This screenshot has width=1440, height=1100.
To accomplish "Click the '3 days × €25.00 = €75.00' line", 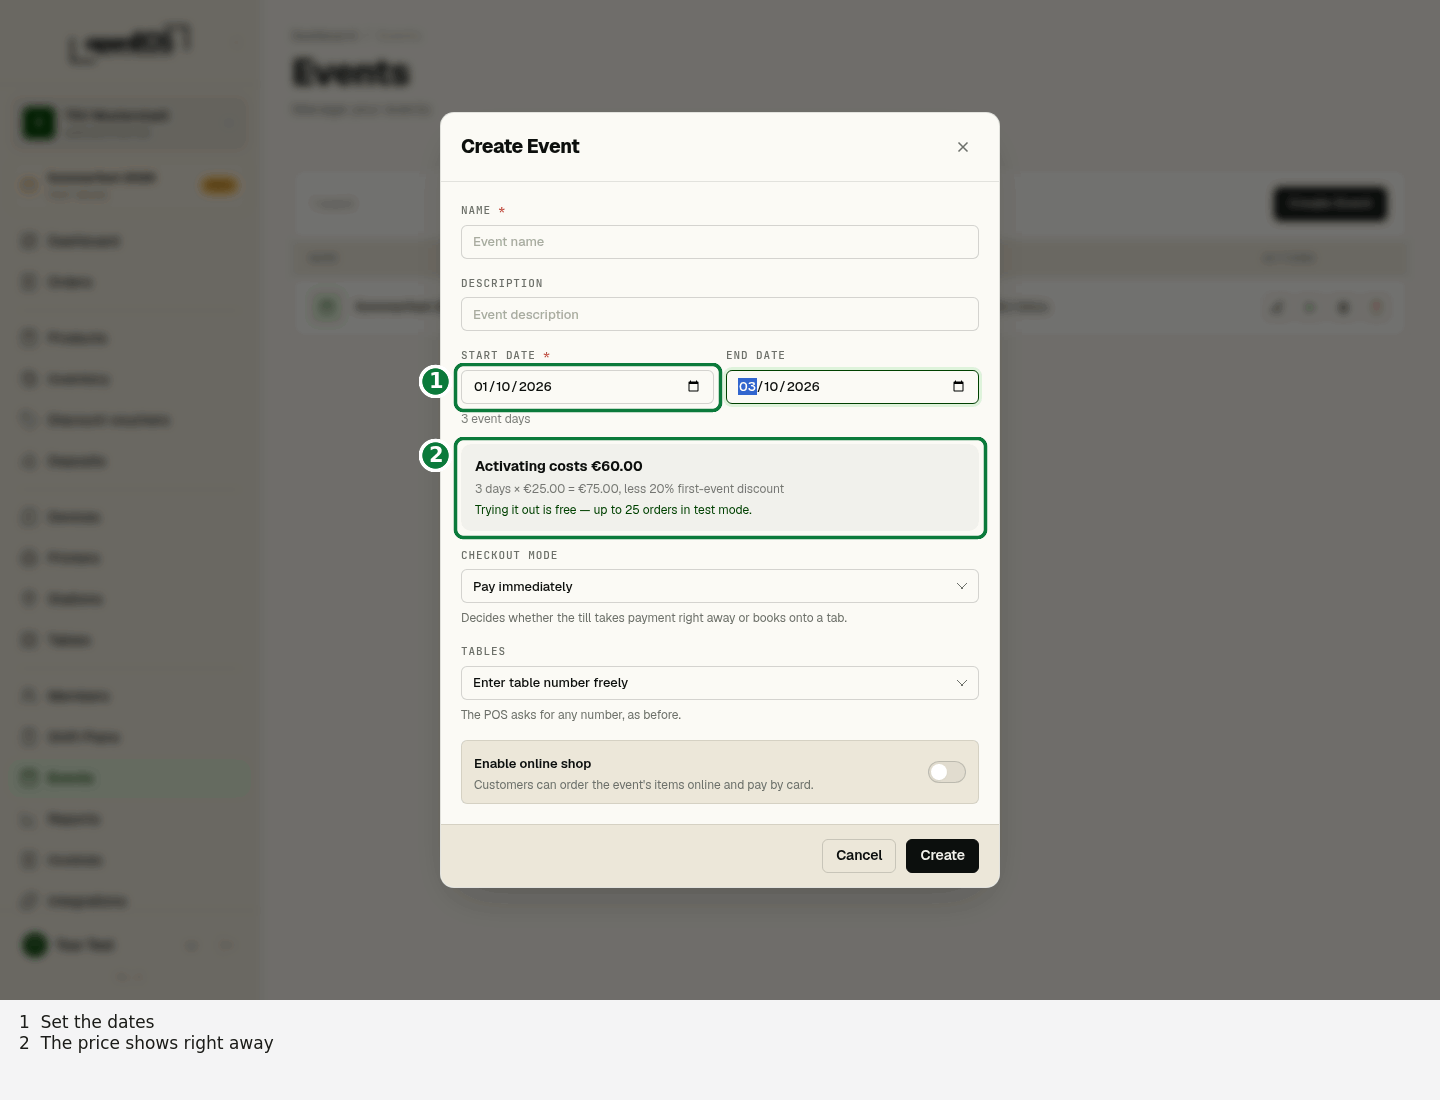I will pos(629,489).
